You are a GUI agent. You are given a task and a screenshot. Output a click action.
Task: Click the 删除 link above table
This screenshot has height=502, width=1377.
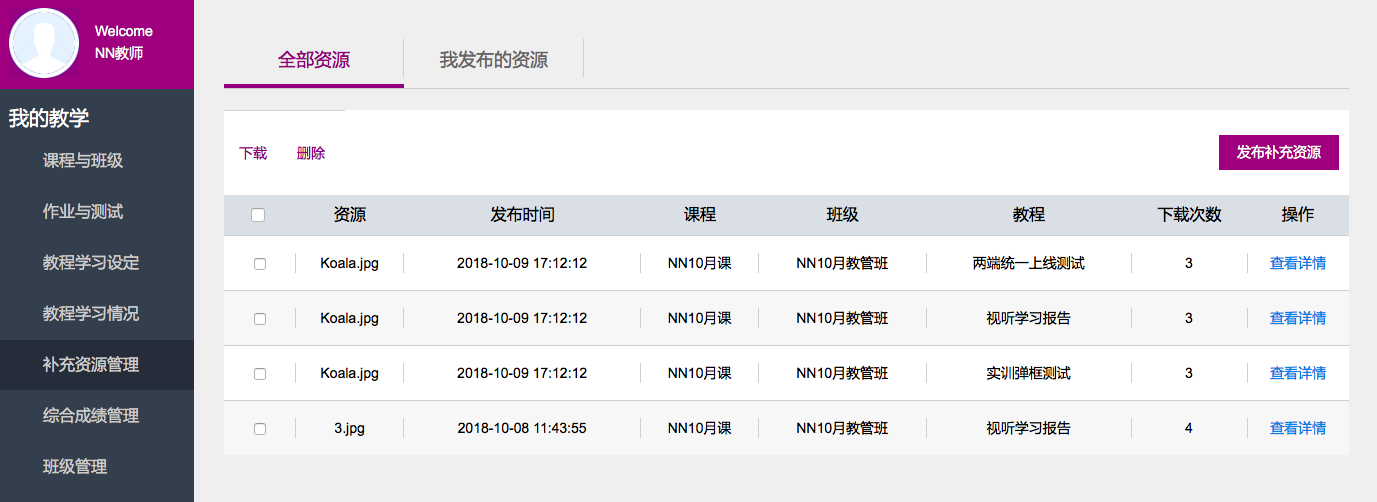(311, 153)
